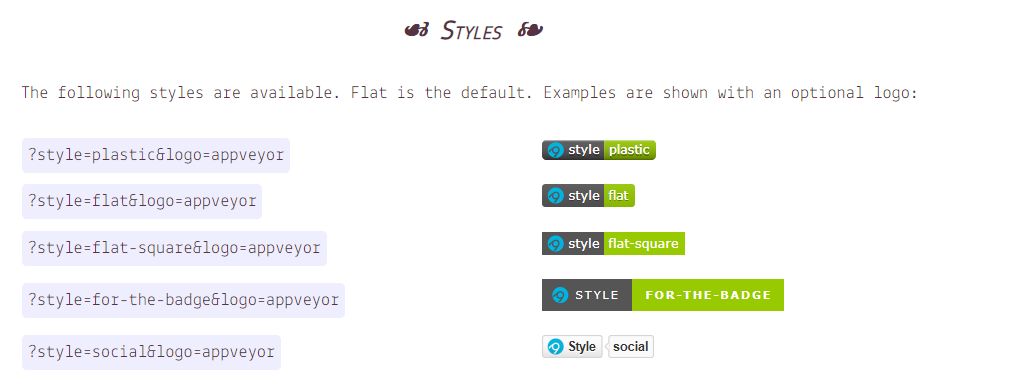The image size is (1020, 385).
Task: Click the AppVeyor logo on plastic badge
Action: click(x=555, y=150)
